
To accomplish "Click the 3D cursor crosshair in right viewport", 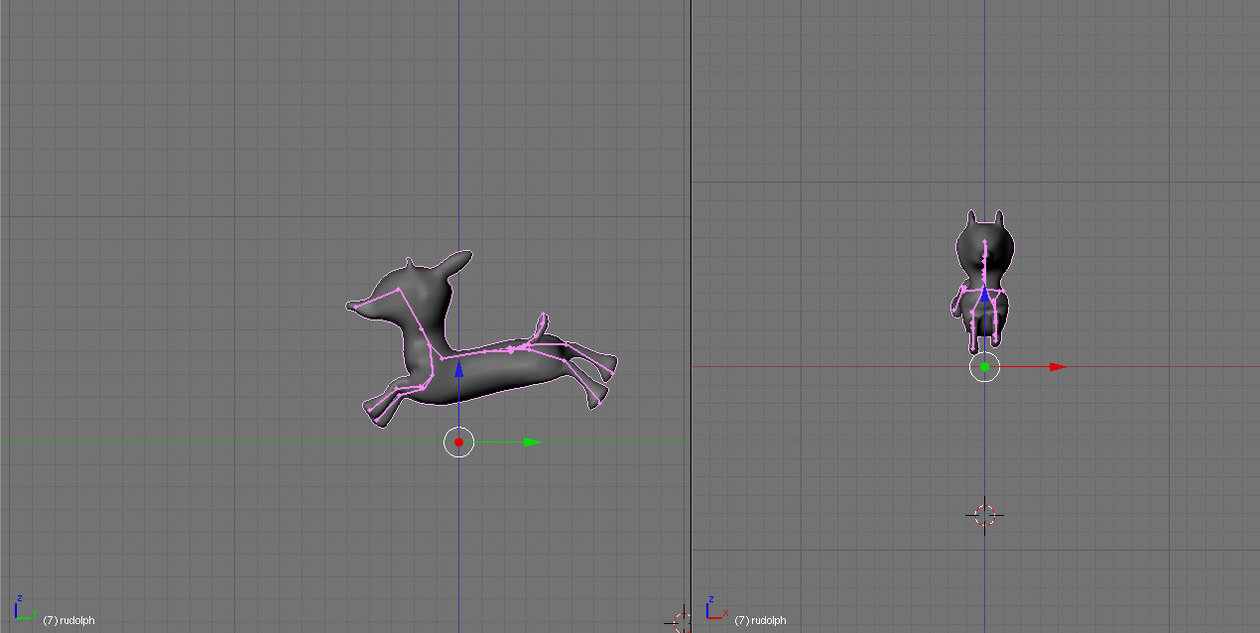I will tap(985, 515).
